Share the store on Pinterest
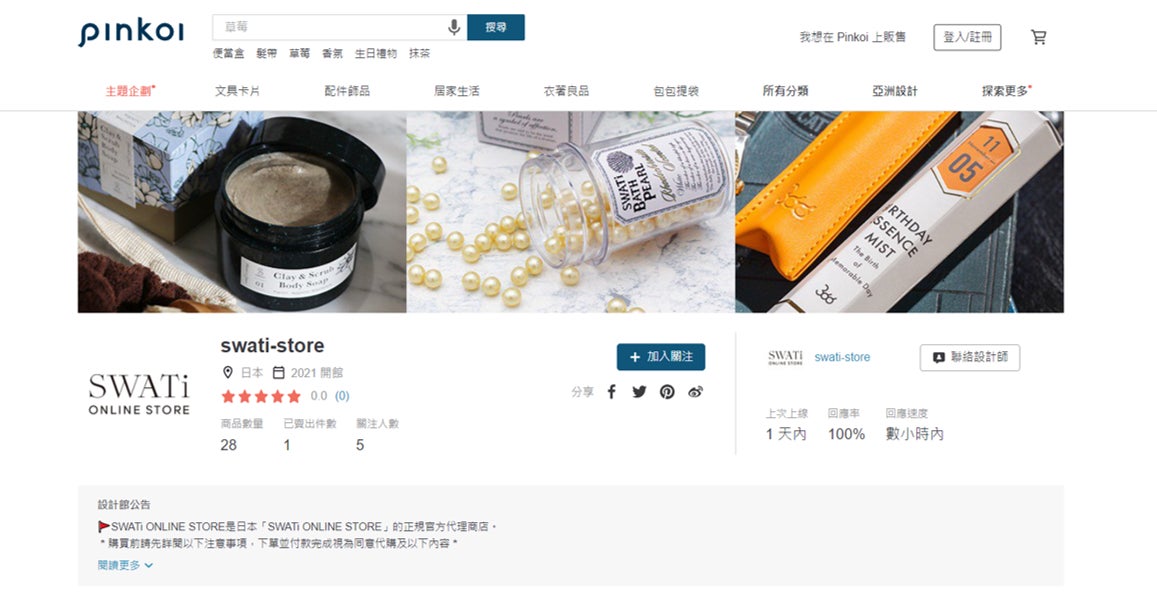Screen dimensions: 1157x604 tap(667, 392)
